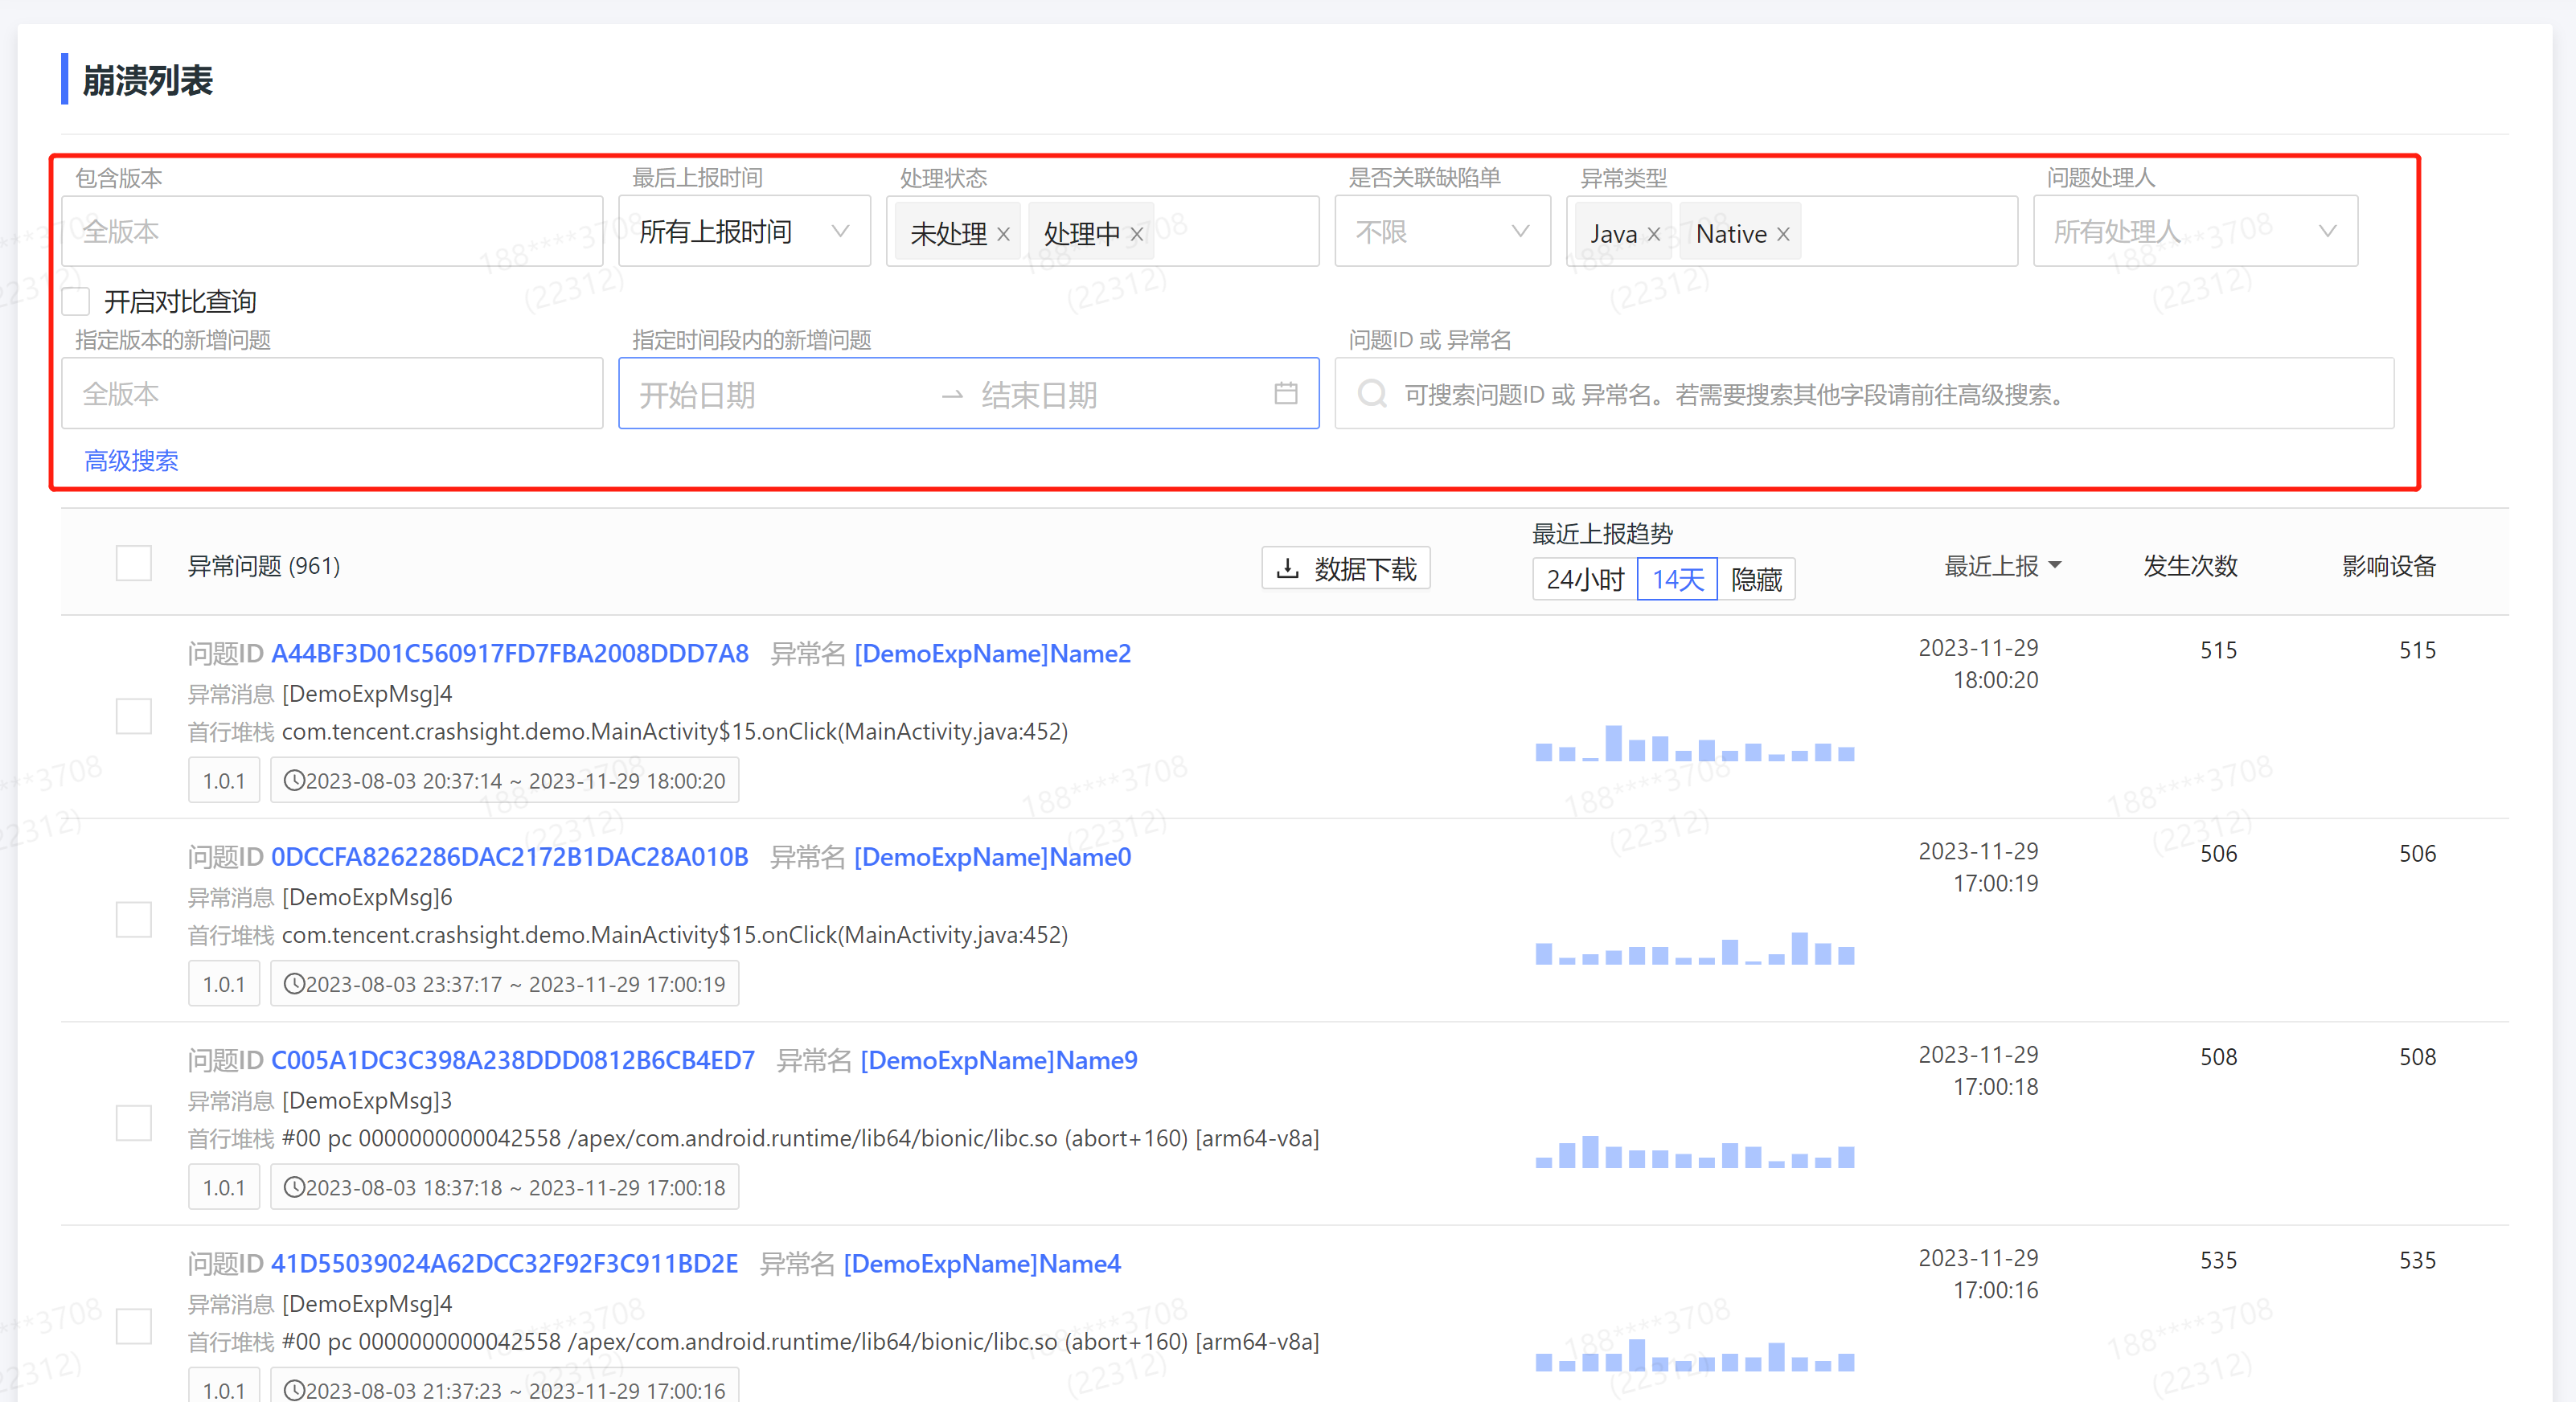2576x1402 pixels.
Task: Check the row for issue 0DCCFA8262286DAC2172B1DAC28A010B
Action: point(134,919)
